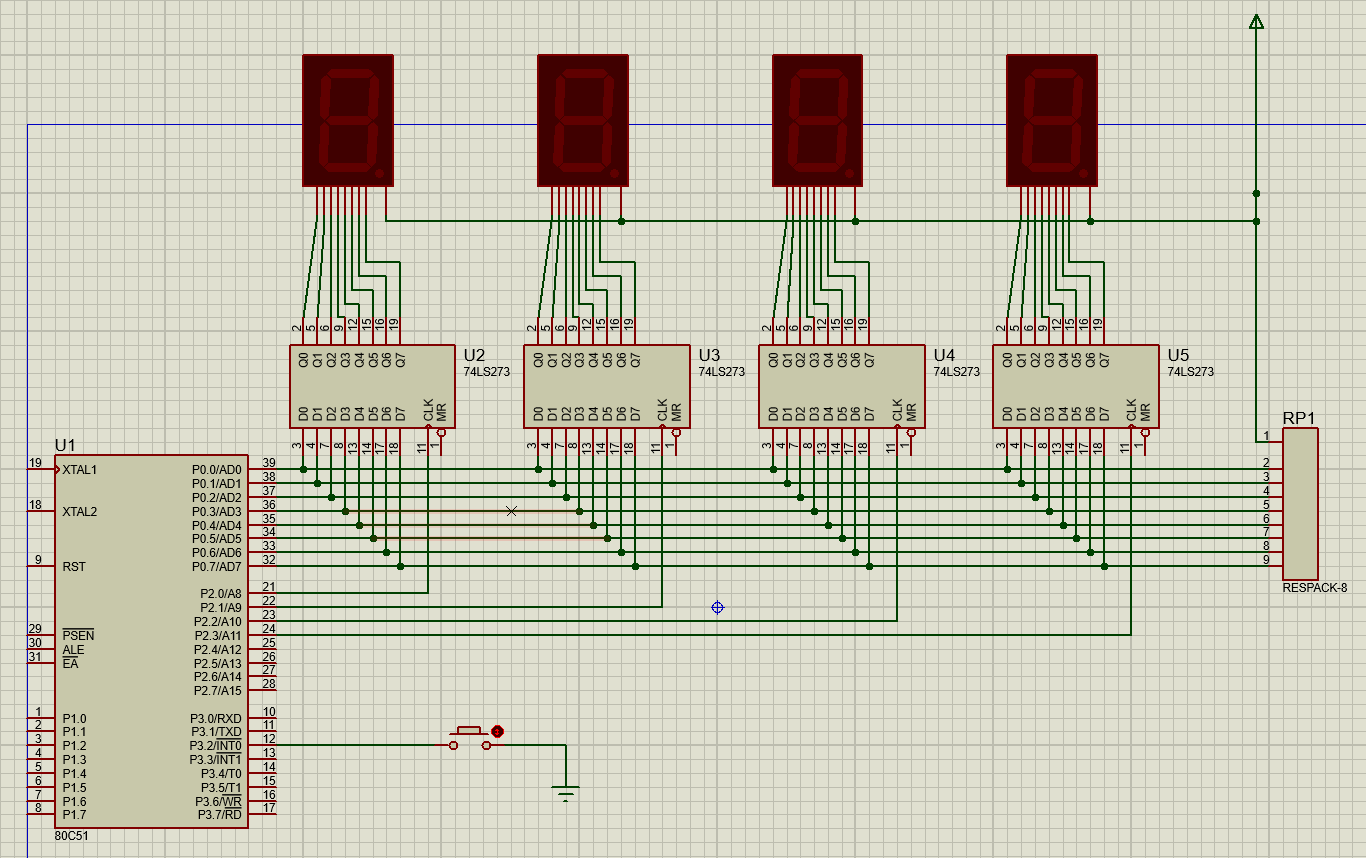Screen dimensions: 1366x858
Task: Click the RST pin name on U1
Action: pyautogui.click(x=74, y=566)
